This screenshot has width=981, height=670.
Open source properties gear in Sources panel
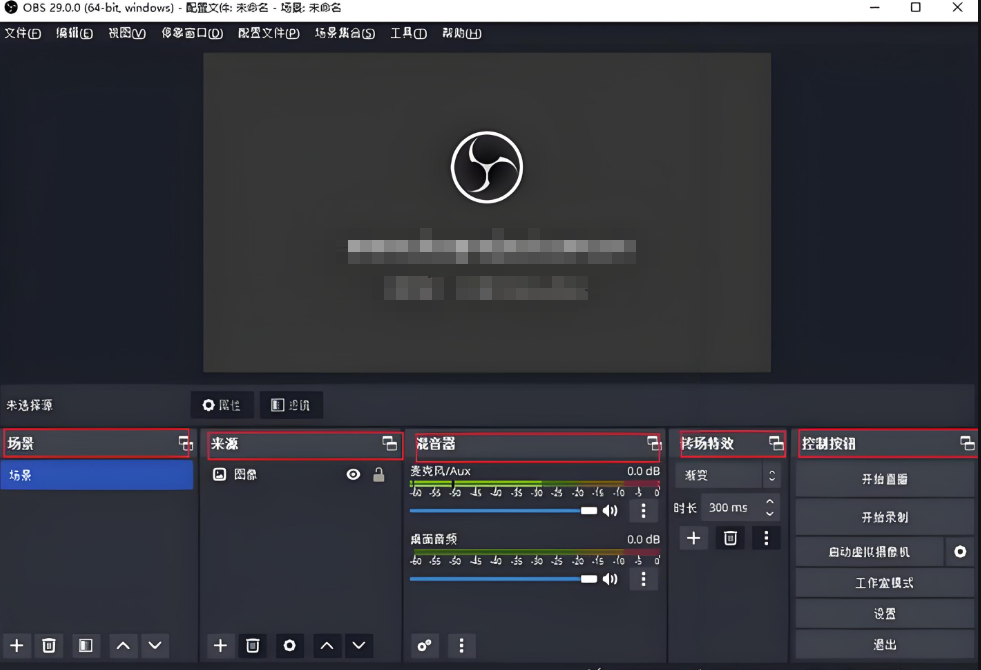[x=290, y=646]
